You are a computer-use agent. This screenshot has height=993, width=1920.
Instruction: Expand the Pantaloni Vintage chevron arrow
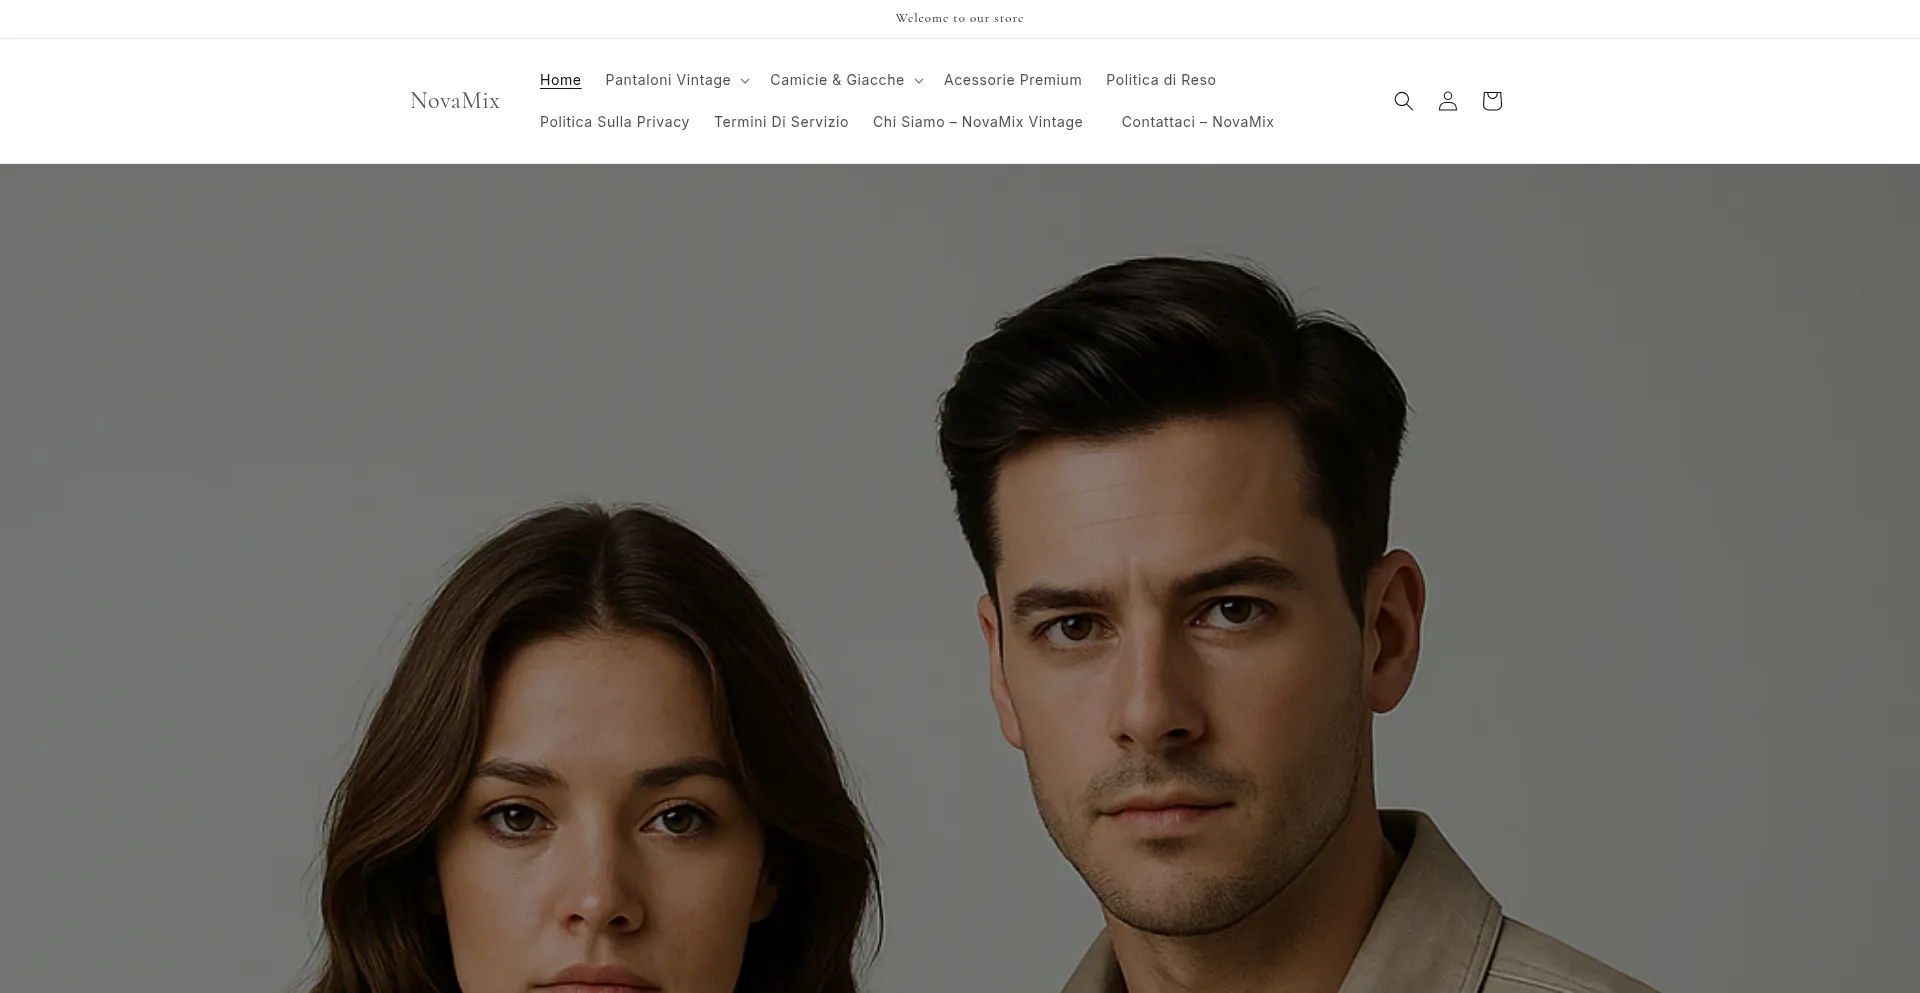[x=745, y=81]
